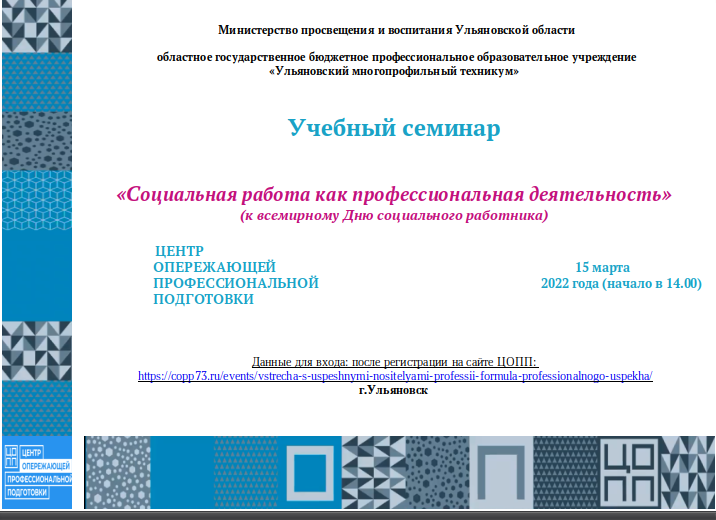Click the triangle mosaic tile at far right of bottom strip
The image size is (716, 520).
(x=688, y=472)
